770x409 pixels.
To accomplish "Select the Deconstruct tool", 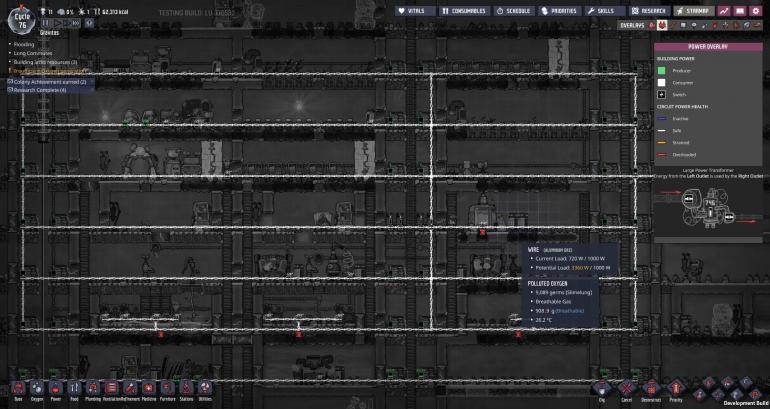I will coord(651,390).
